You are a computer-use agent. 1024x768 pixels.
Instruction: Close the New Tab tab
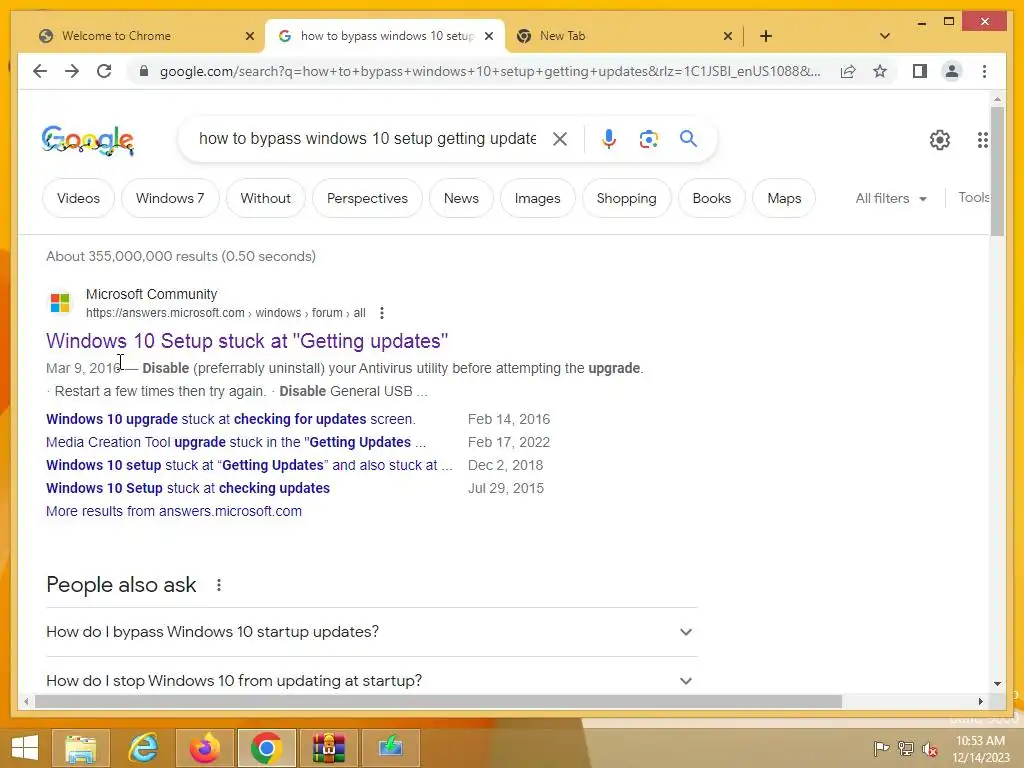click(728, 36)
